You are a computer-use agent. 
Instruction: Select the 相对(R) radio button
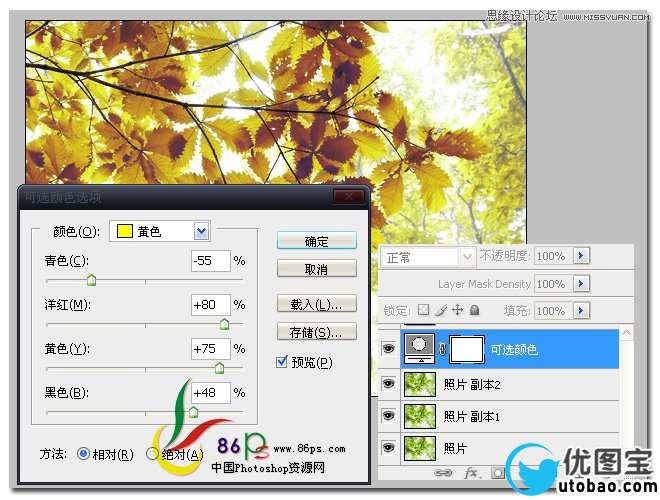pyautogui.click(x=83, y=454)
